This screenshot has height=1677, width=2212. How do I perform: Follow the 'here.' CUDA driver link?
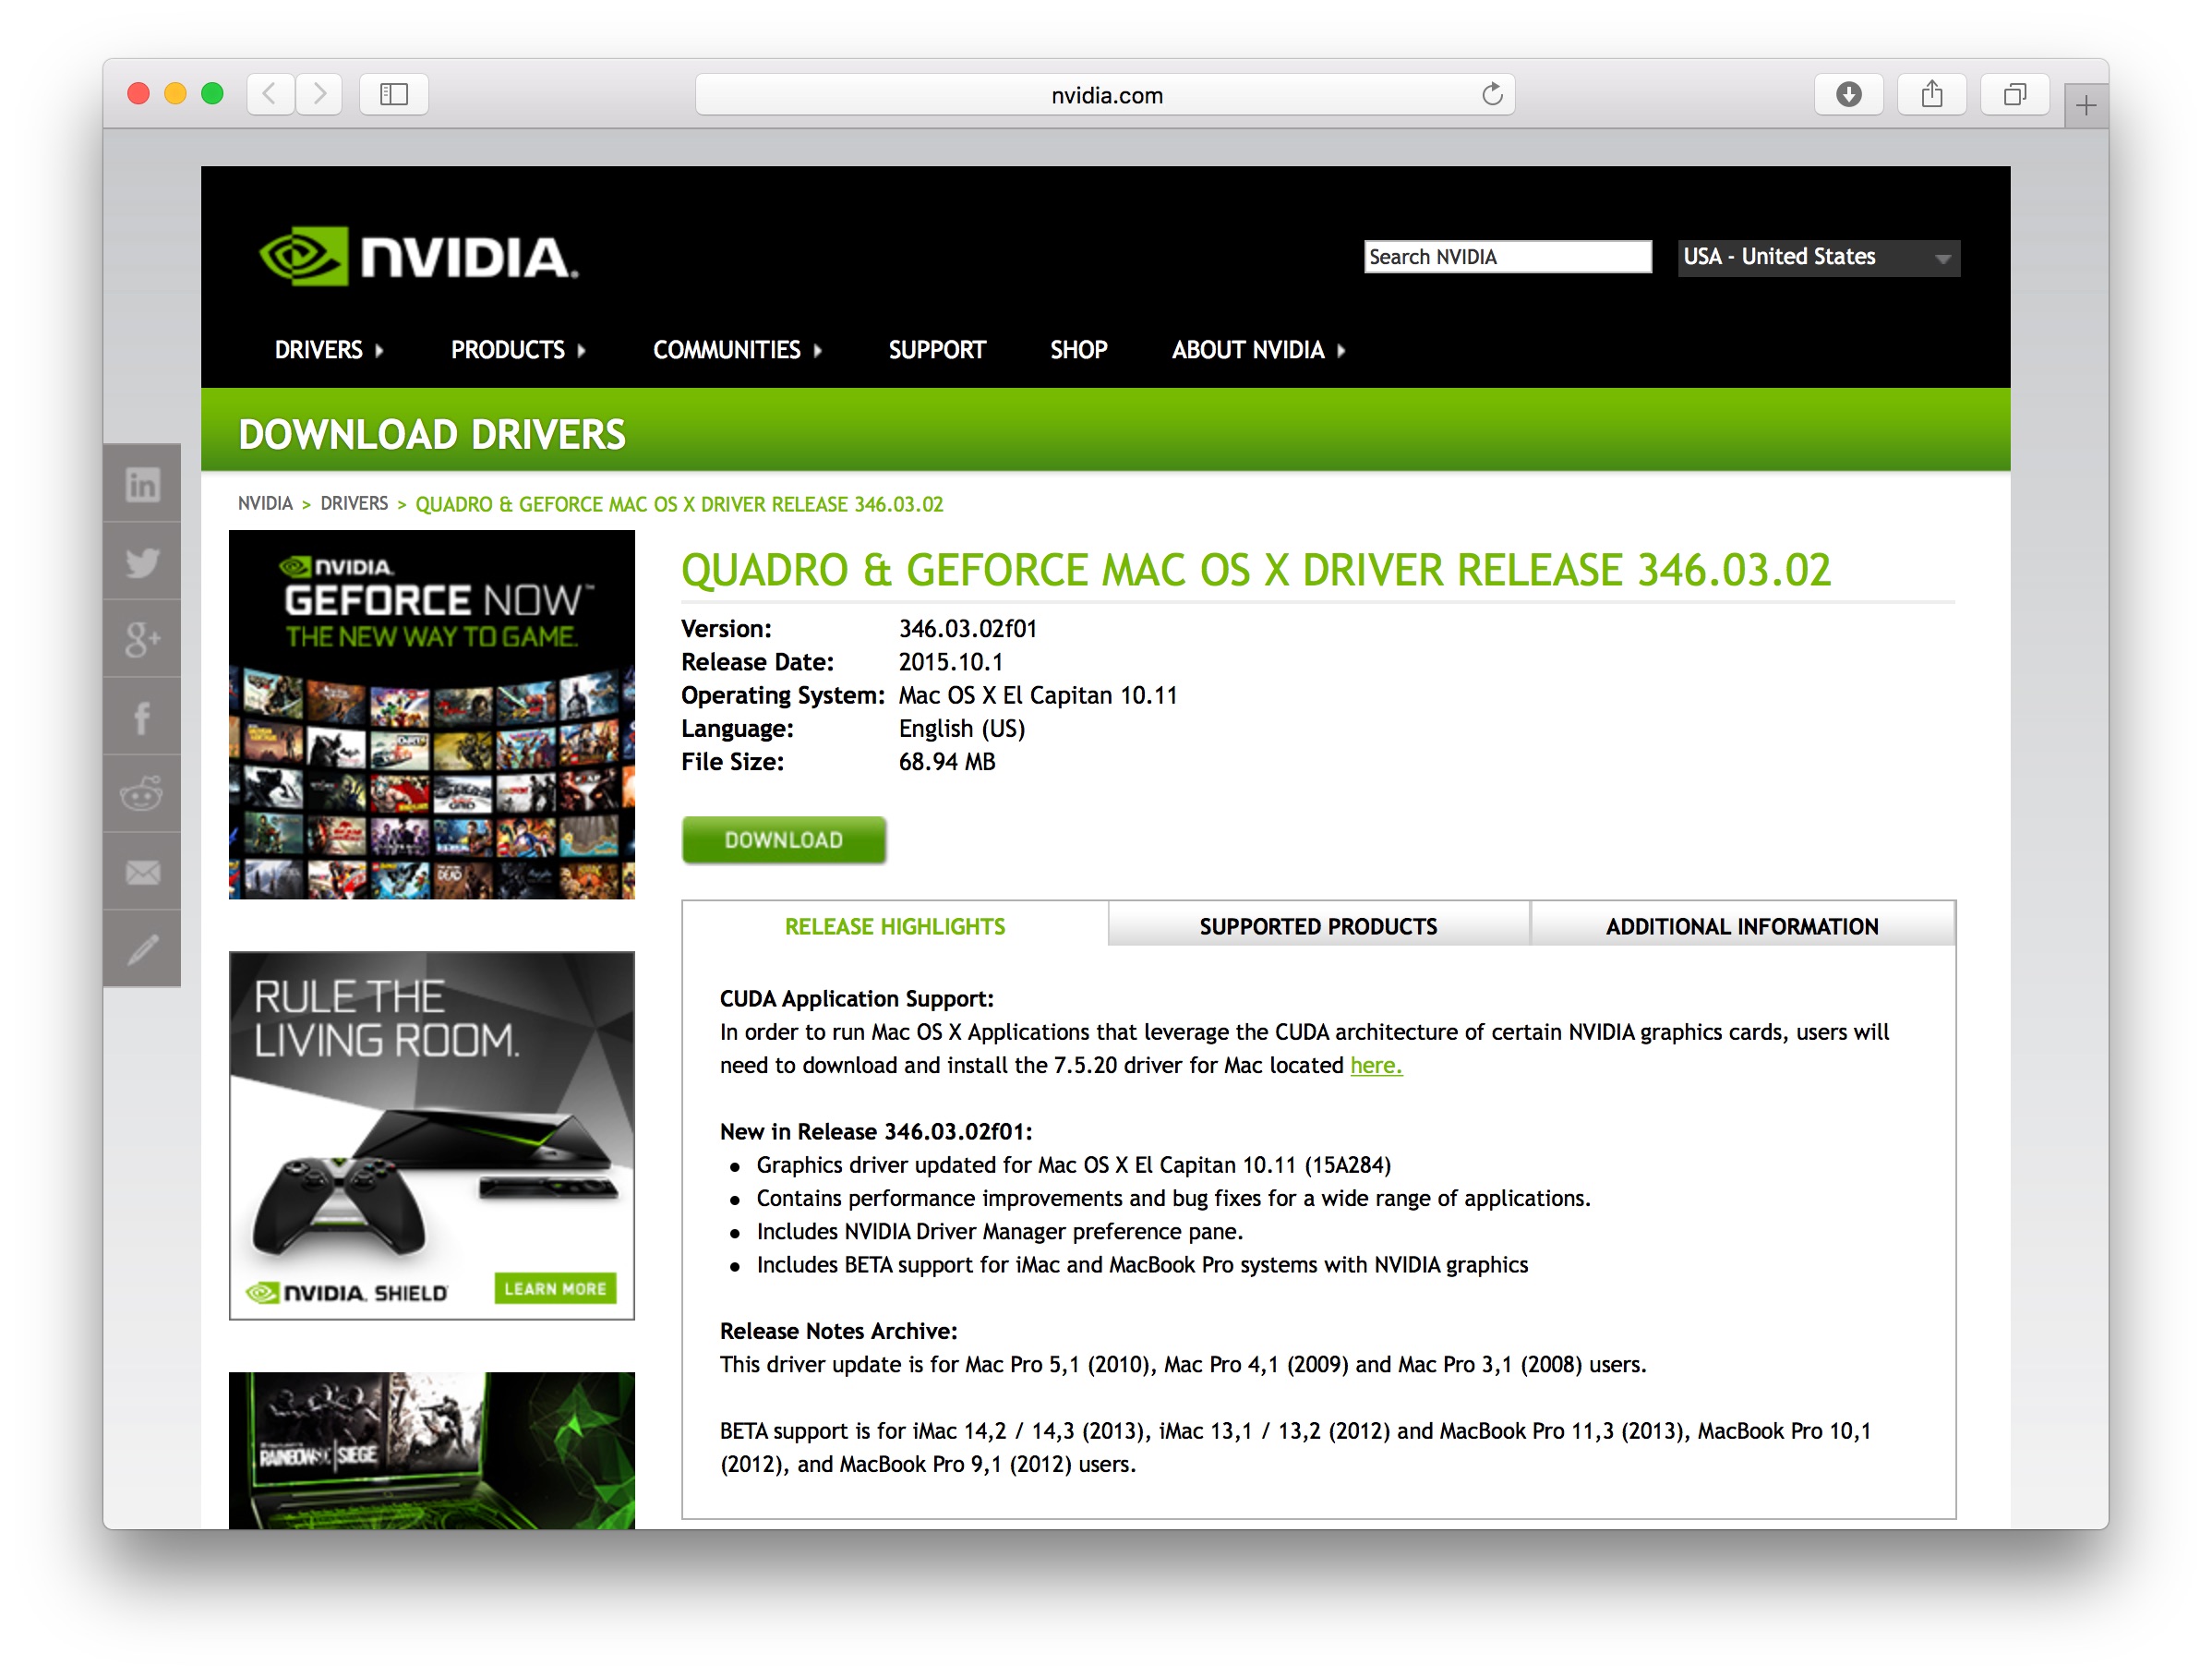click(x=1375, y=1066)
